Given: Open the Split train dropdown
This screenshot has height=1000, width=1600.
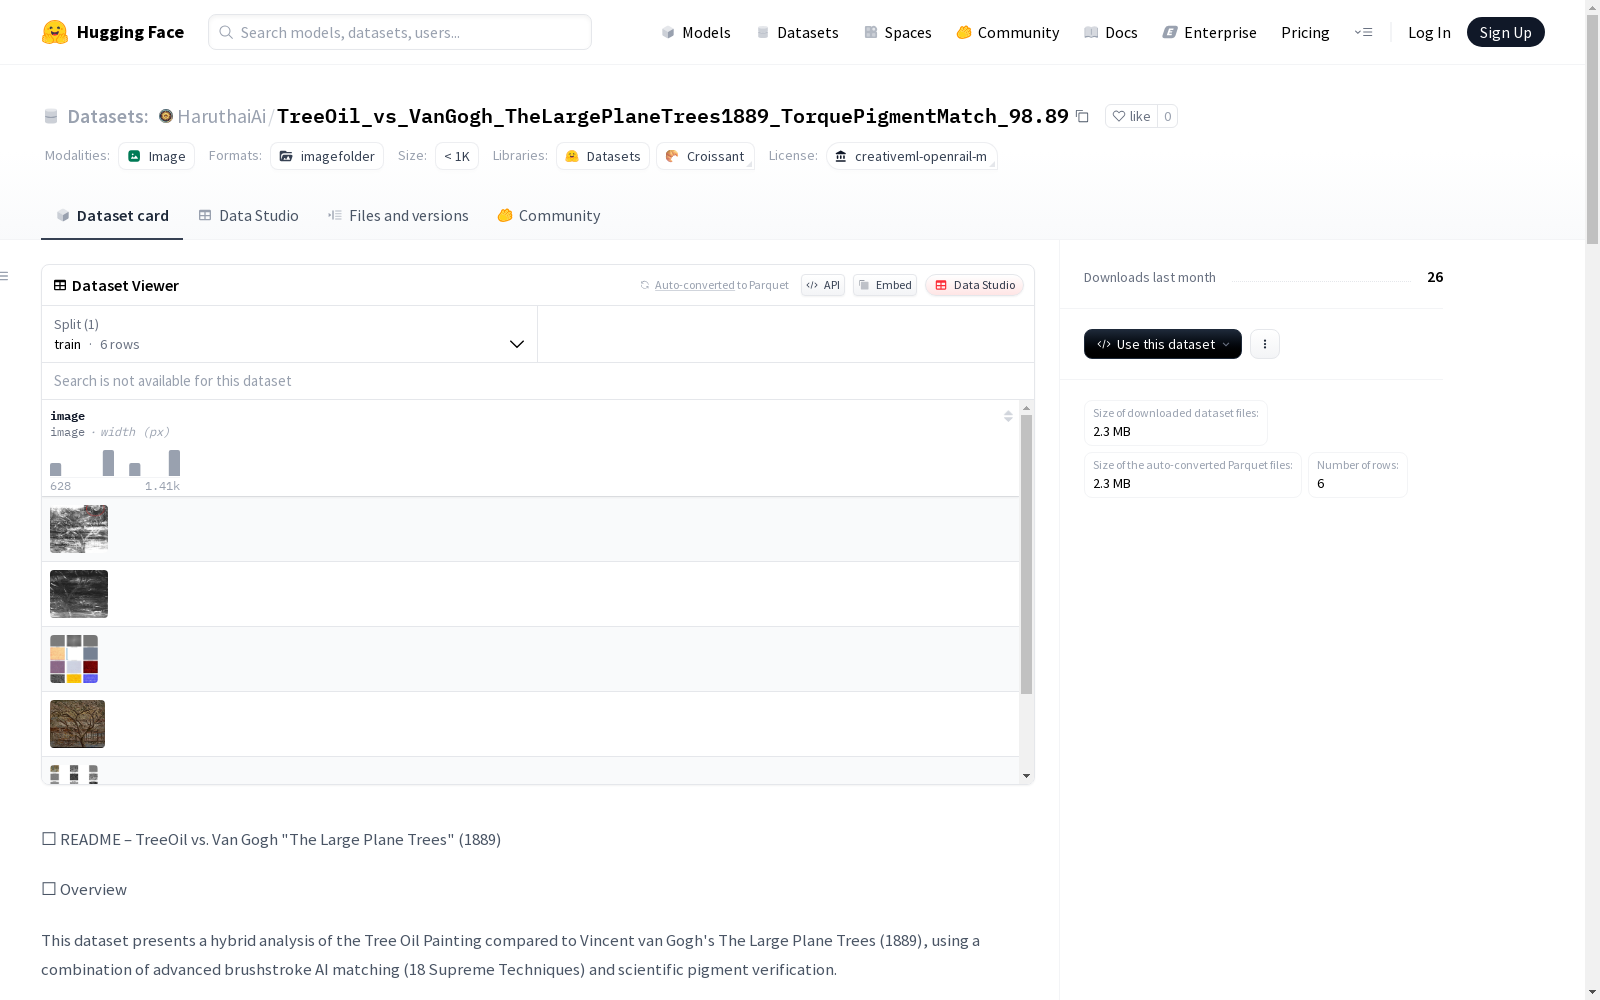Looking at the screenshot, I should pos(290,334).
